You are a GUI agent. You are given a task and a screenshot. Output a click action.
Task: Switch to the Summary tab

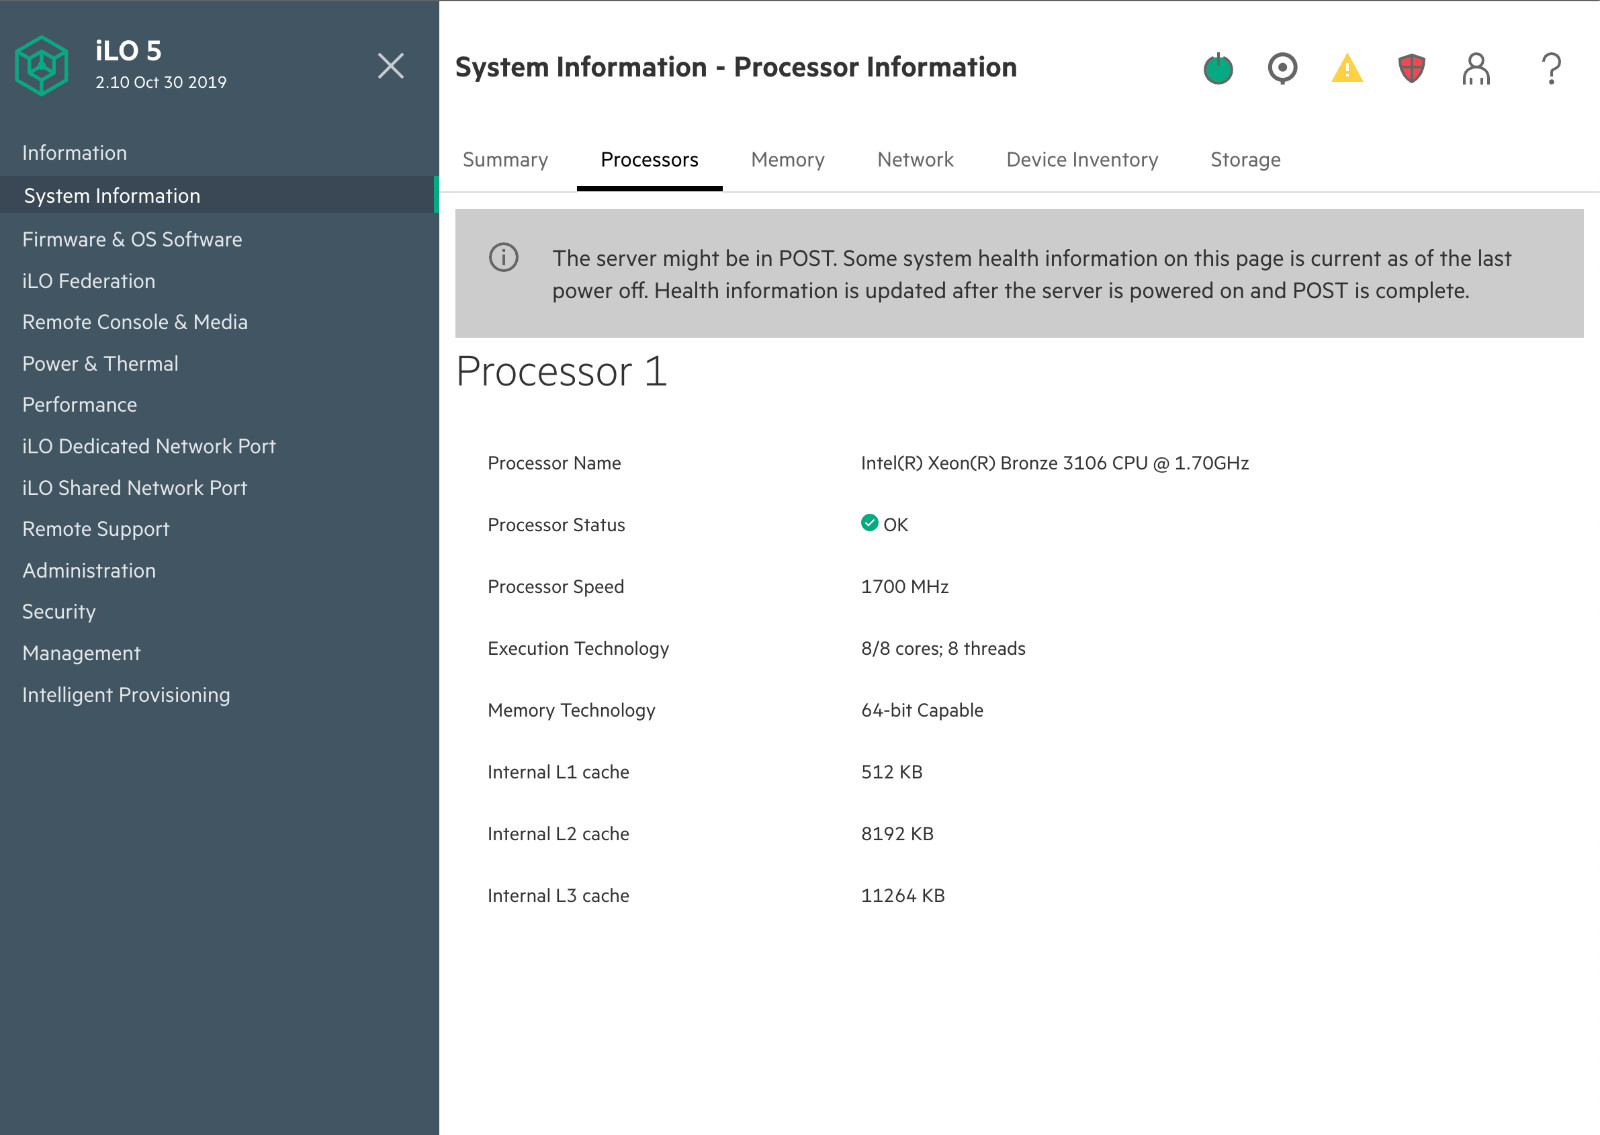[x=505, y=160]
